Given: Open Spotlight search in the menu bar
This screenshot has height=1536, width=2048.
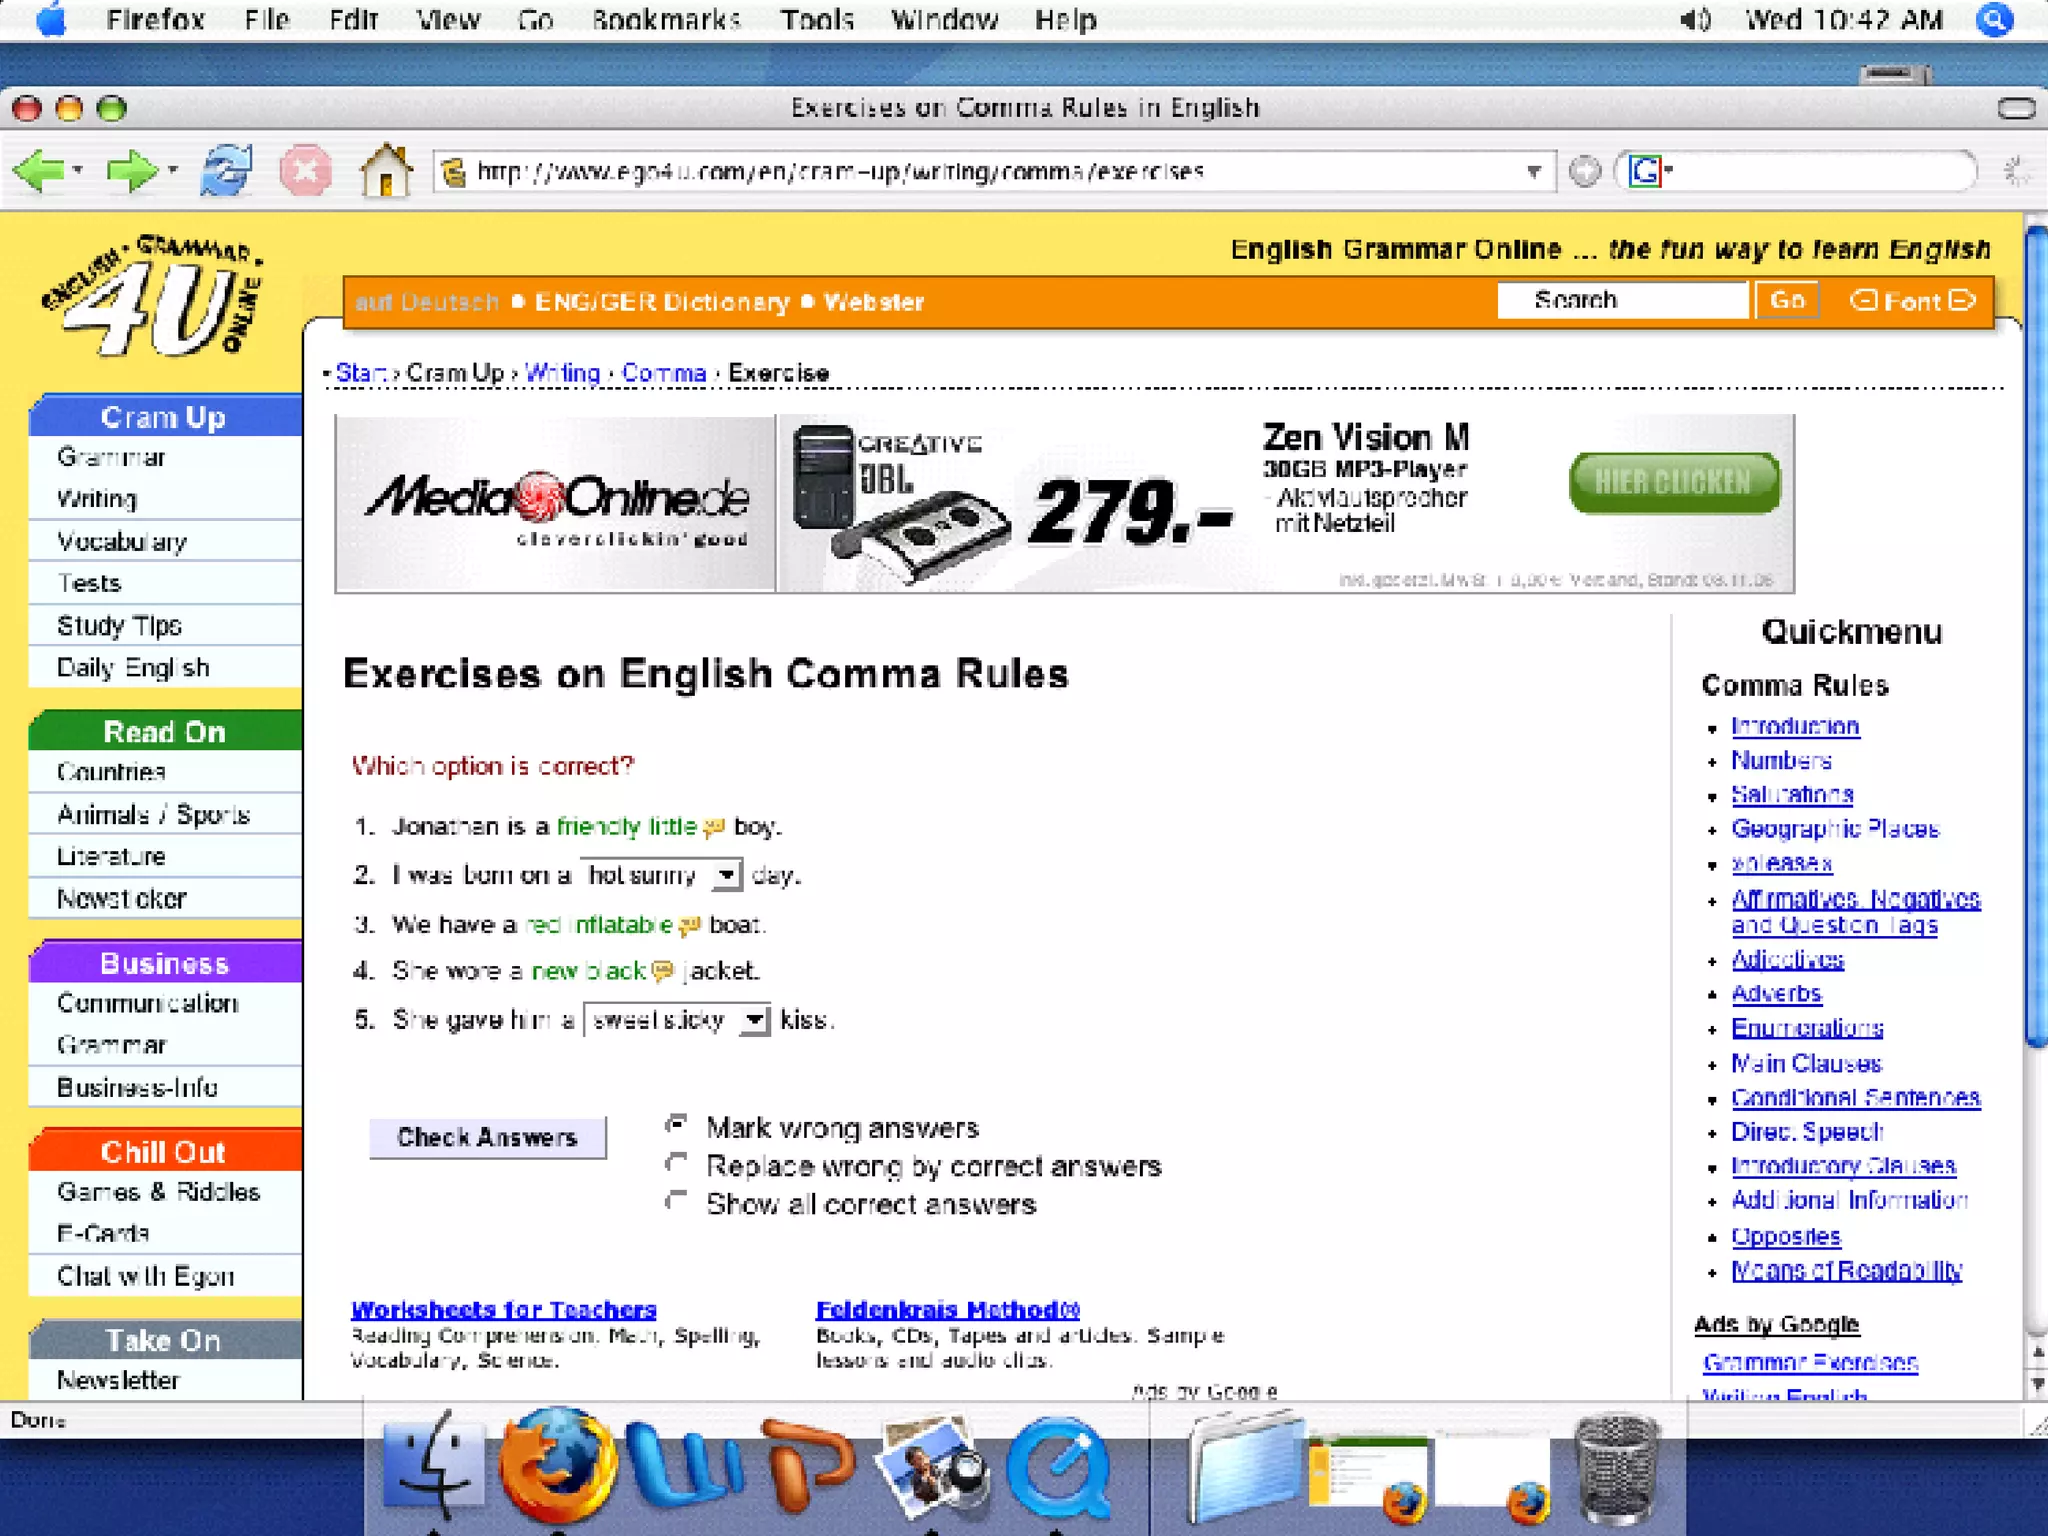Looking at the screenshot, I should pos(1994,20).
